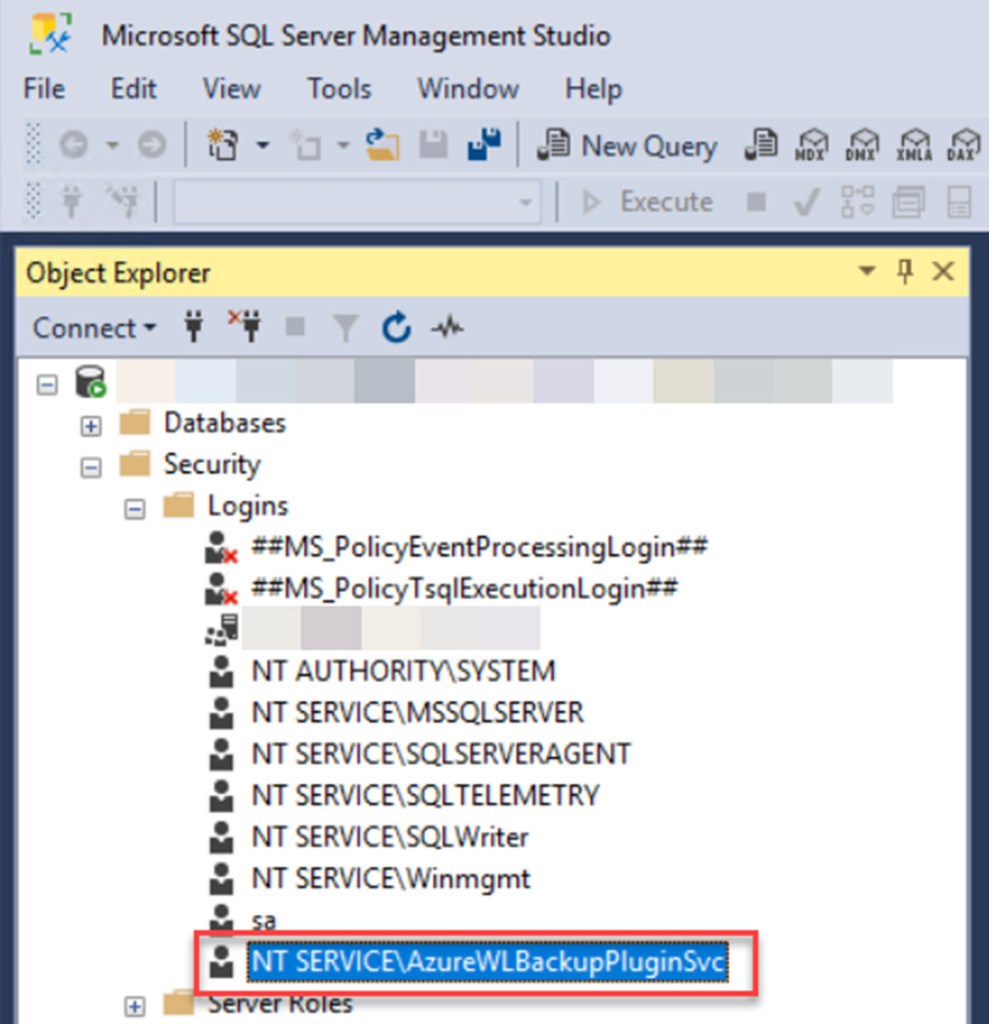The height and width of the screenshot is (1024, 989).
Task: Expand the Databases folder node
Action: [91, 425]
